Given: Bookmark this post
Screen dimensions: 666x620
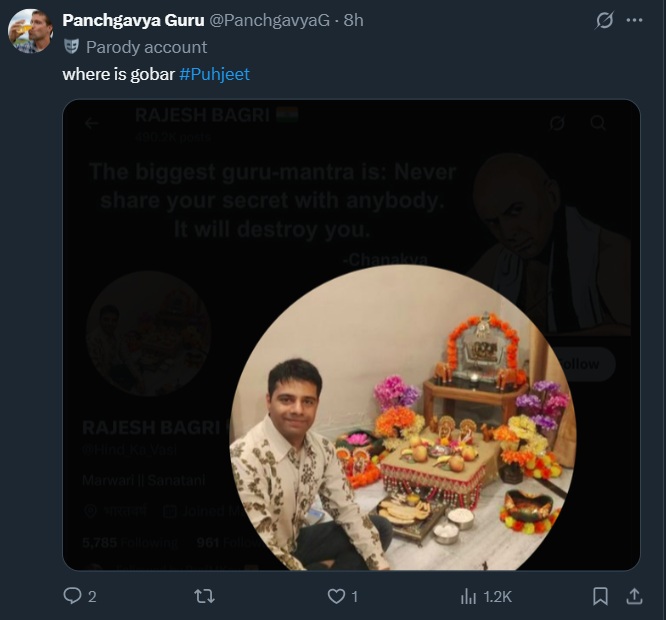Looking at the screenshot, I should pyautogui.click(x=600, y=596).
